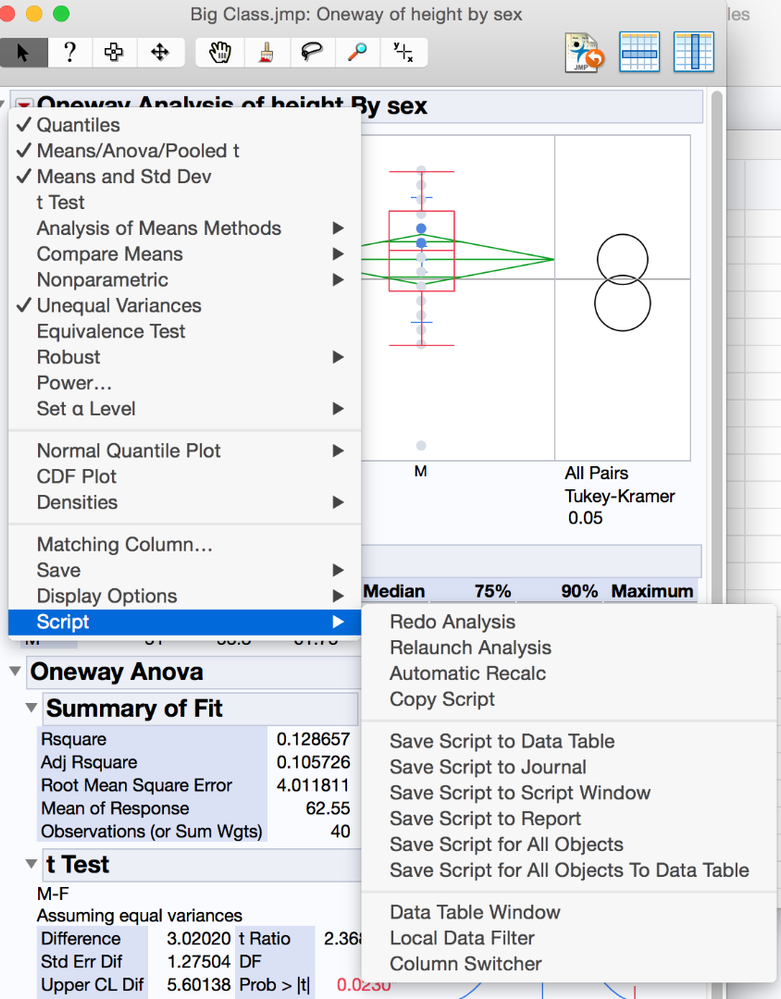Select the help question mark tool

pos(70,52)
